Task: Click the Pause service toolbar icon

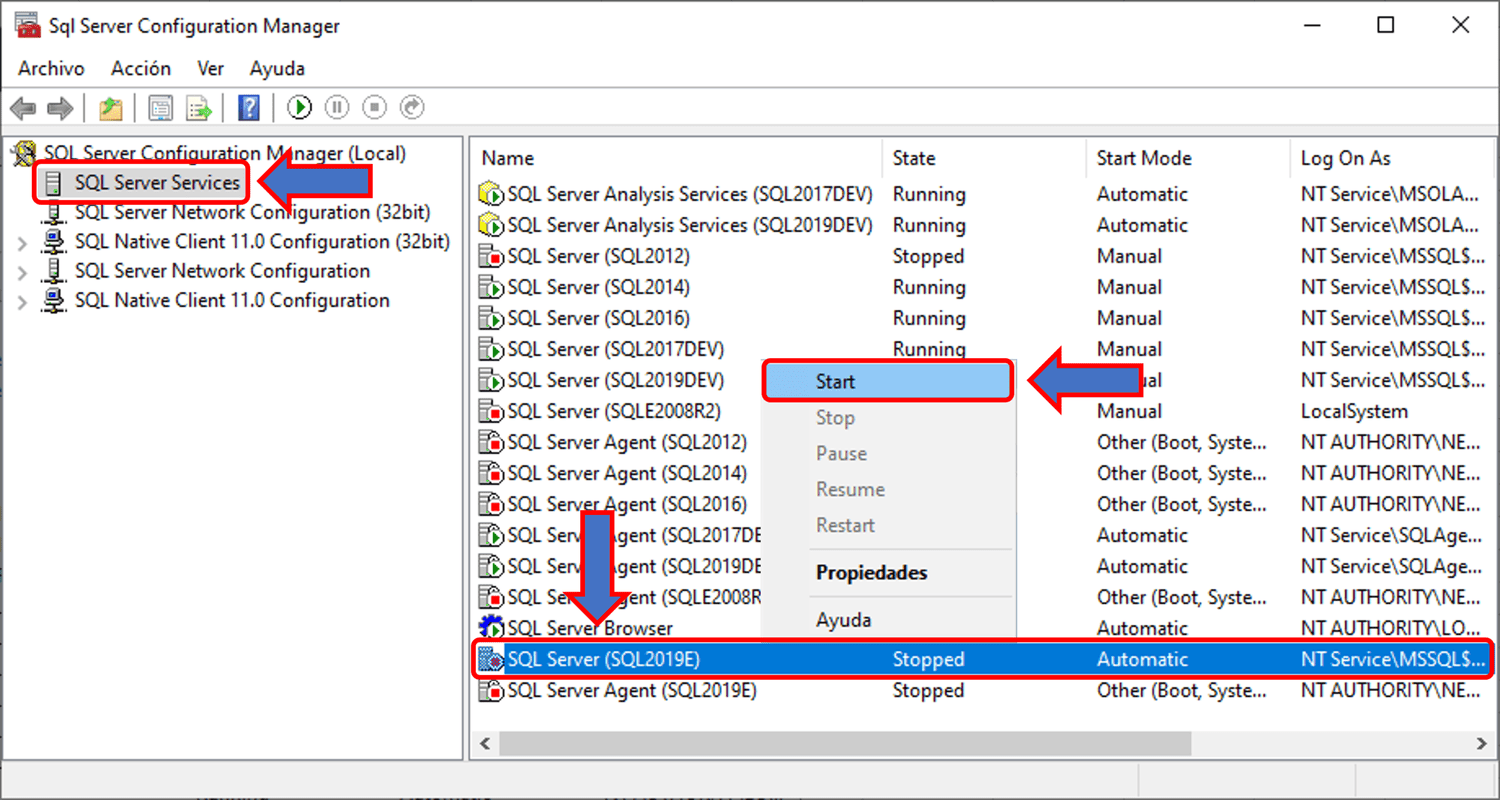Action: pyautogui.click(x=336, y=107)
